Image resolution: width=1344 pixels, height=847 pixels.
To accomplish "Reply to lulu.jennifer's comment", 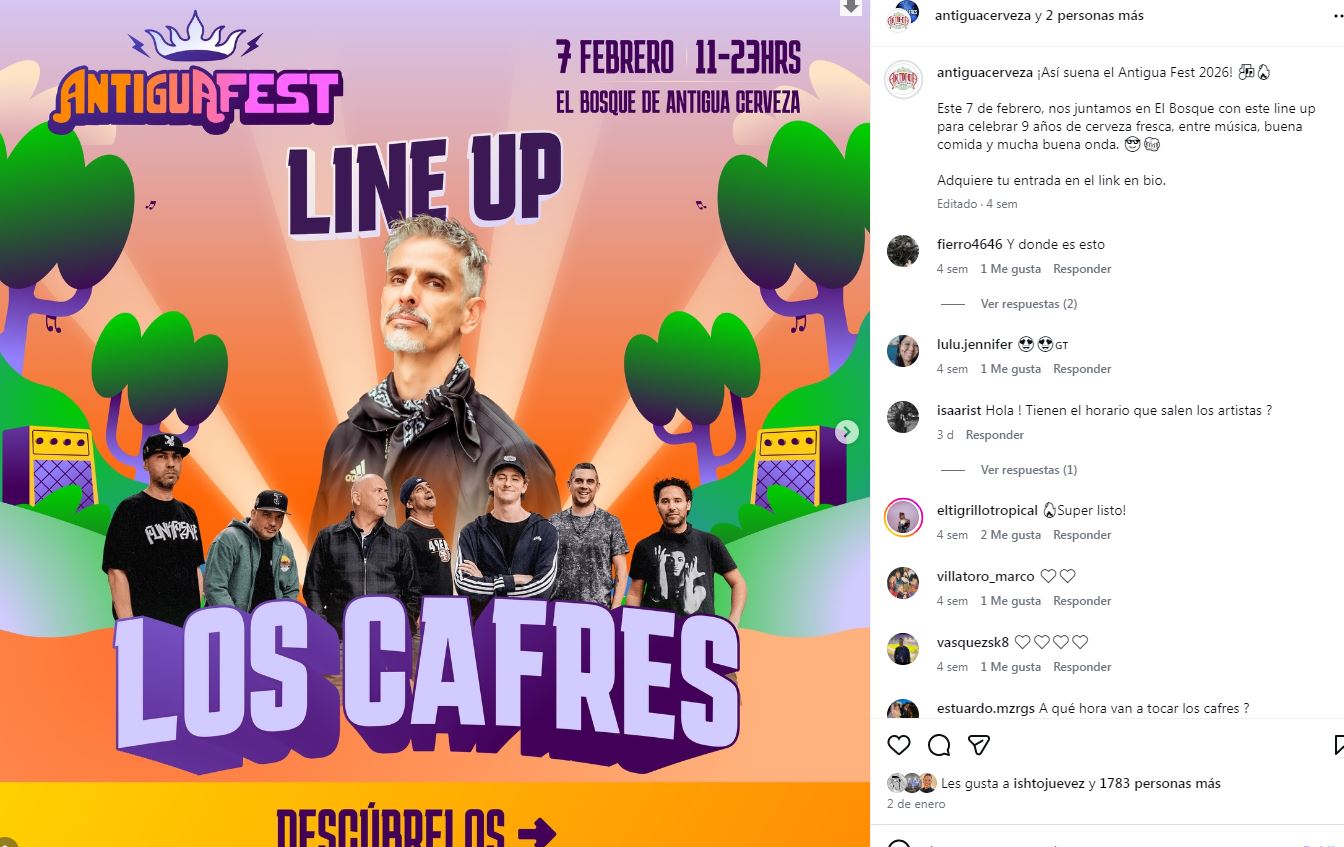I will pyautogui.click(x=1082, y=369).
